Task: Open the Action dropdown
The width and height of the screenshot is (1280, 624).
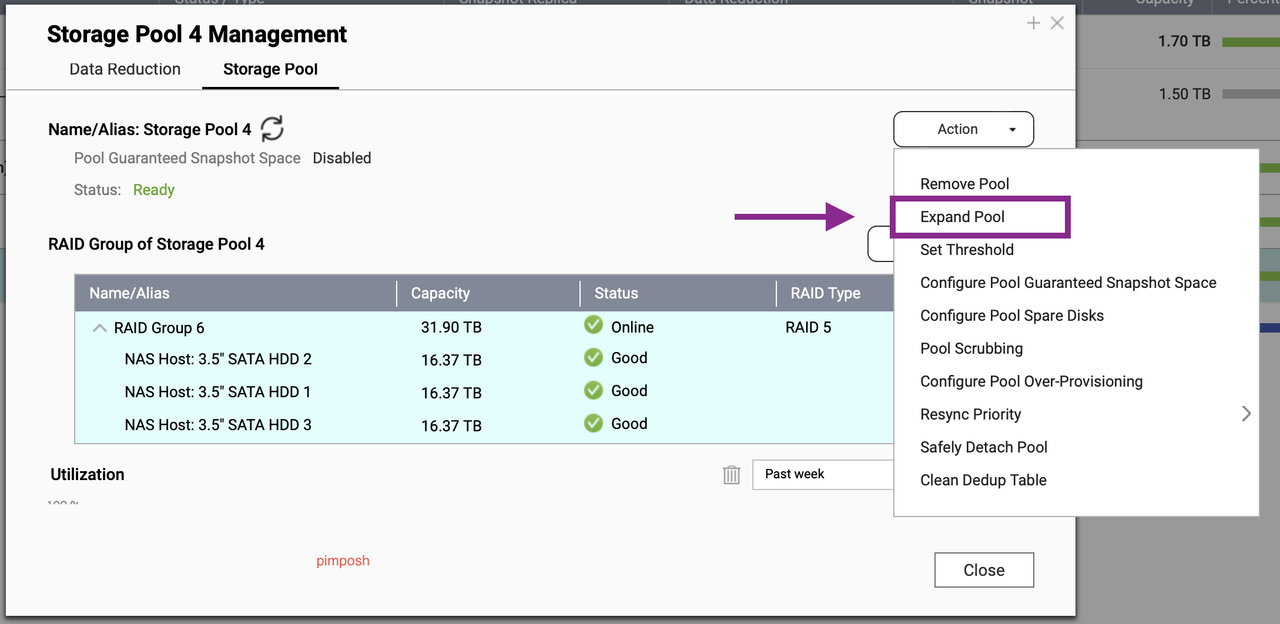Action: tap(963, 129)
